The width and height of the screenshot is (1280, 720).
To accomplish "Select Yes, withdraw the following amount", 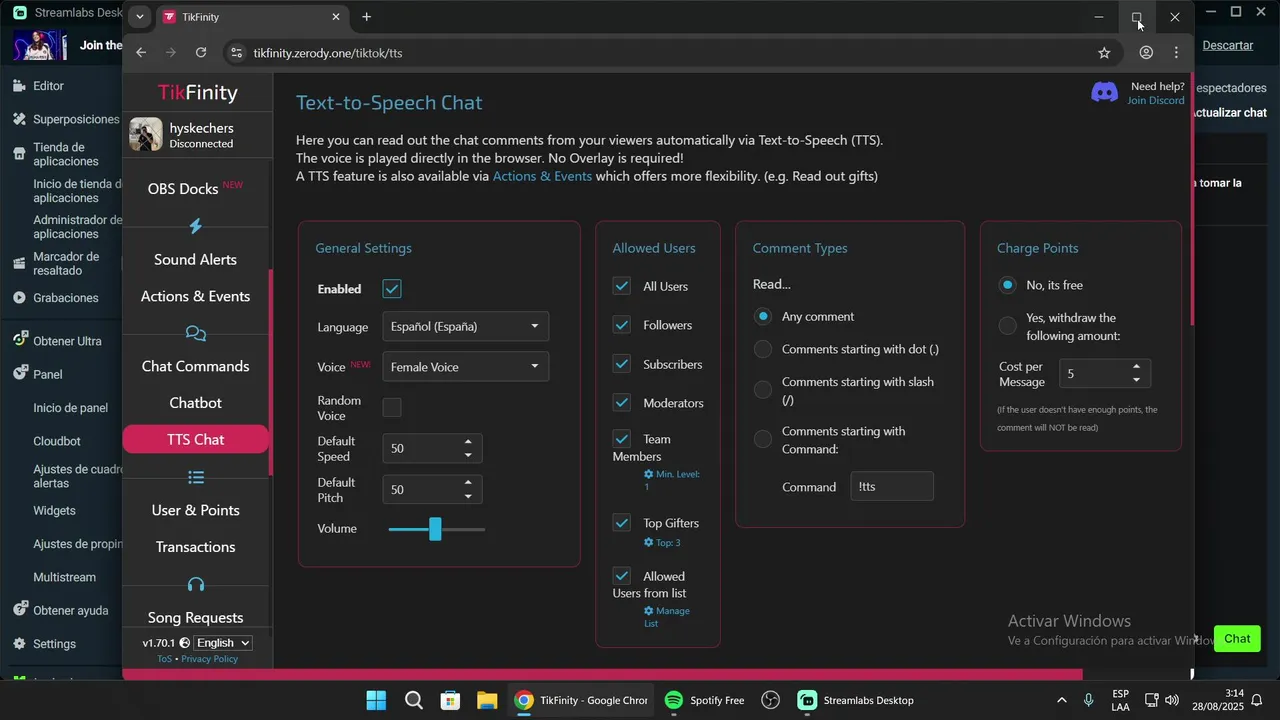I will tap(1007, 326).
